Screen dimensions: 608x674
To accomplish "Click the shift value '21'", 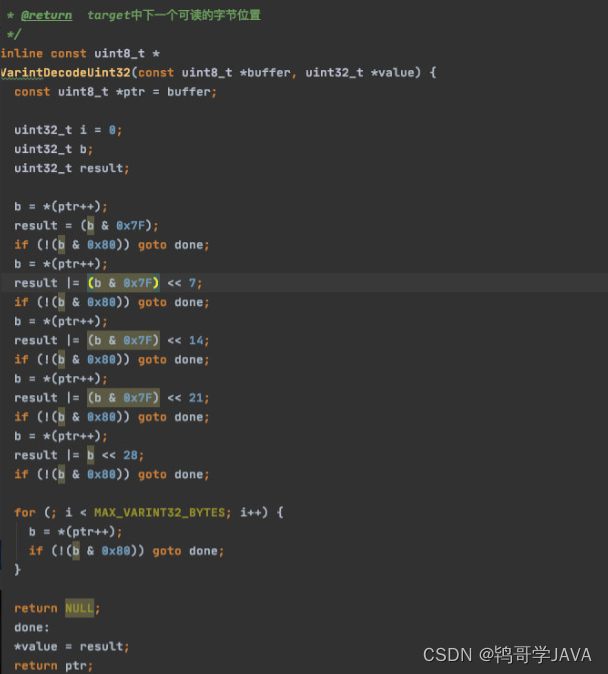I will pos(196,398).
